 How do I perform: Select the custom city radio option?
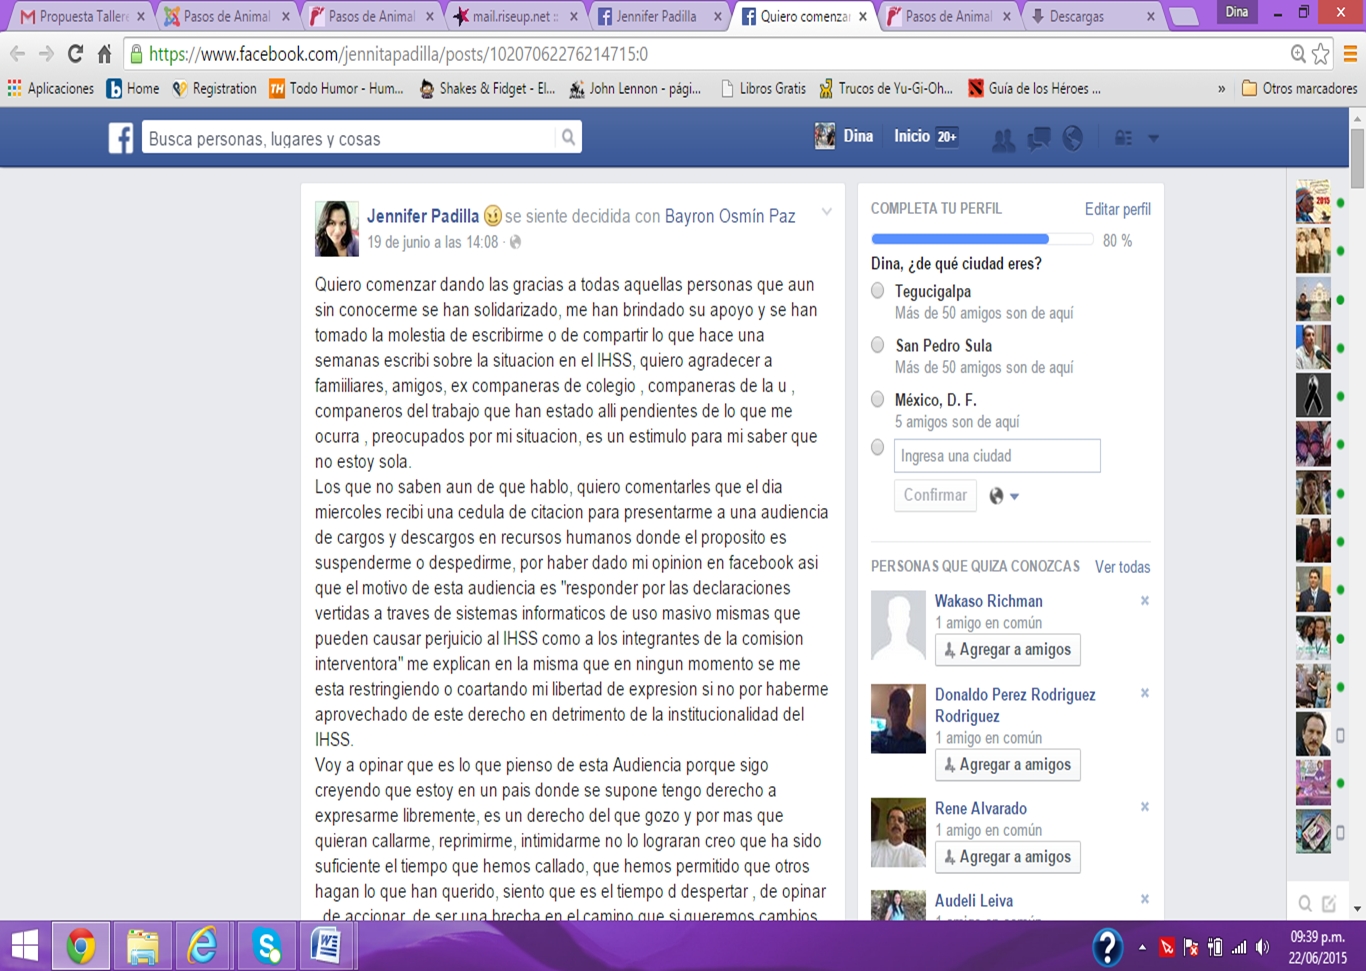(878, 447)
